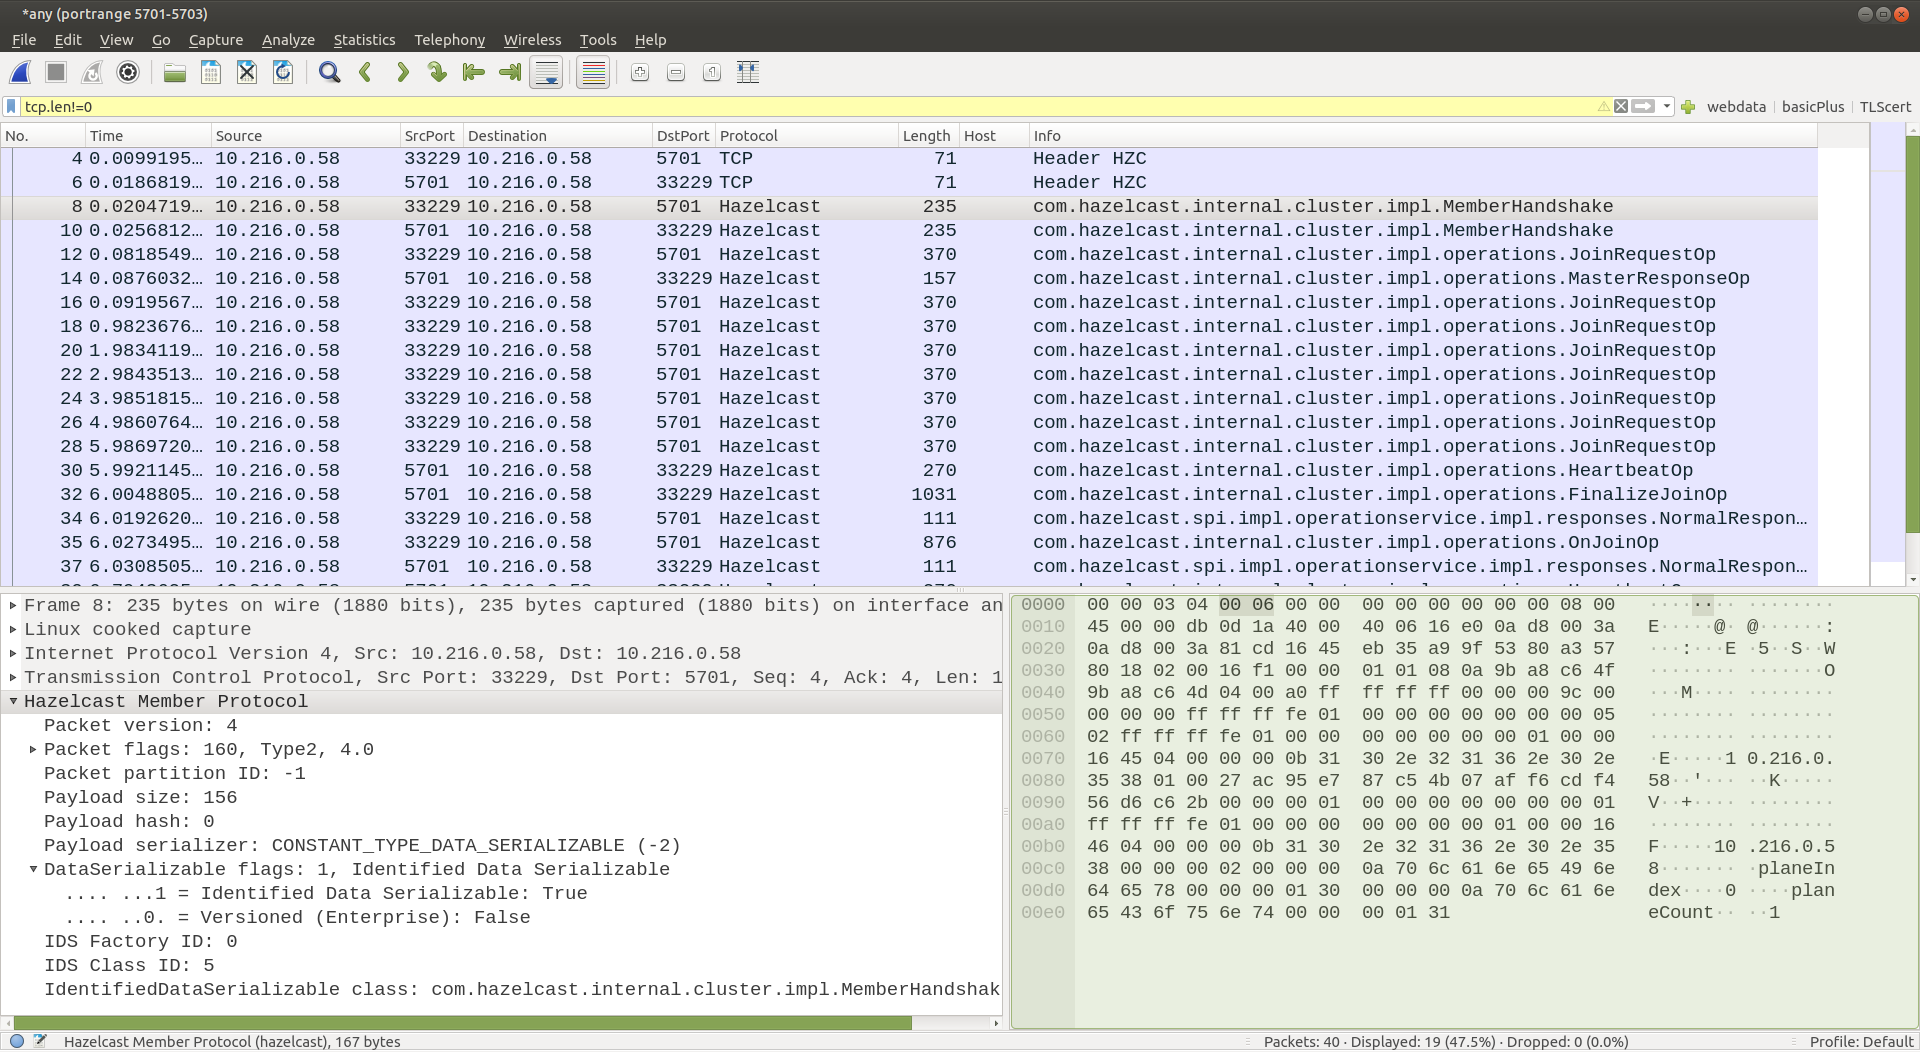Reload this capture file

click(283, 73)
